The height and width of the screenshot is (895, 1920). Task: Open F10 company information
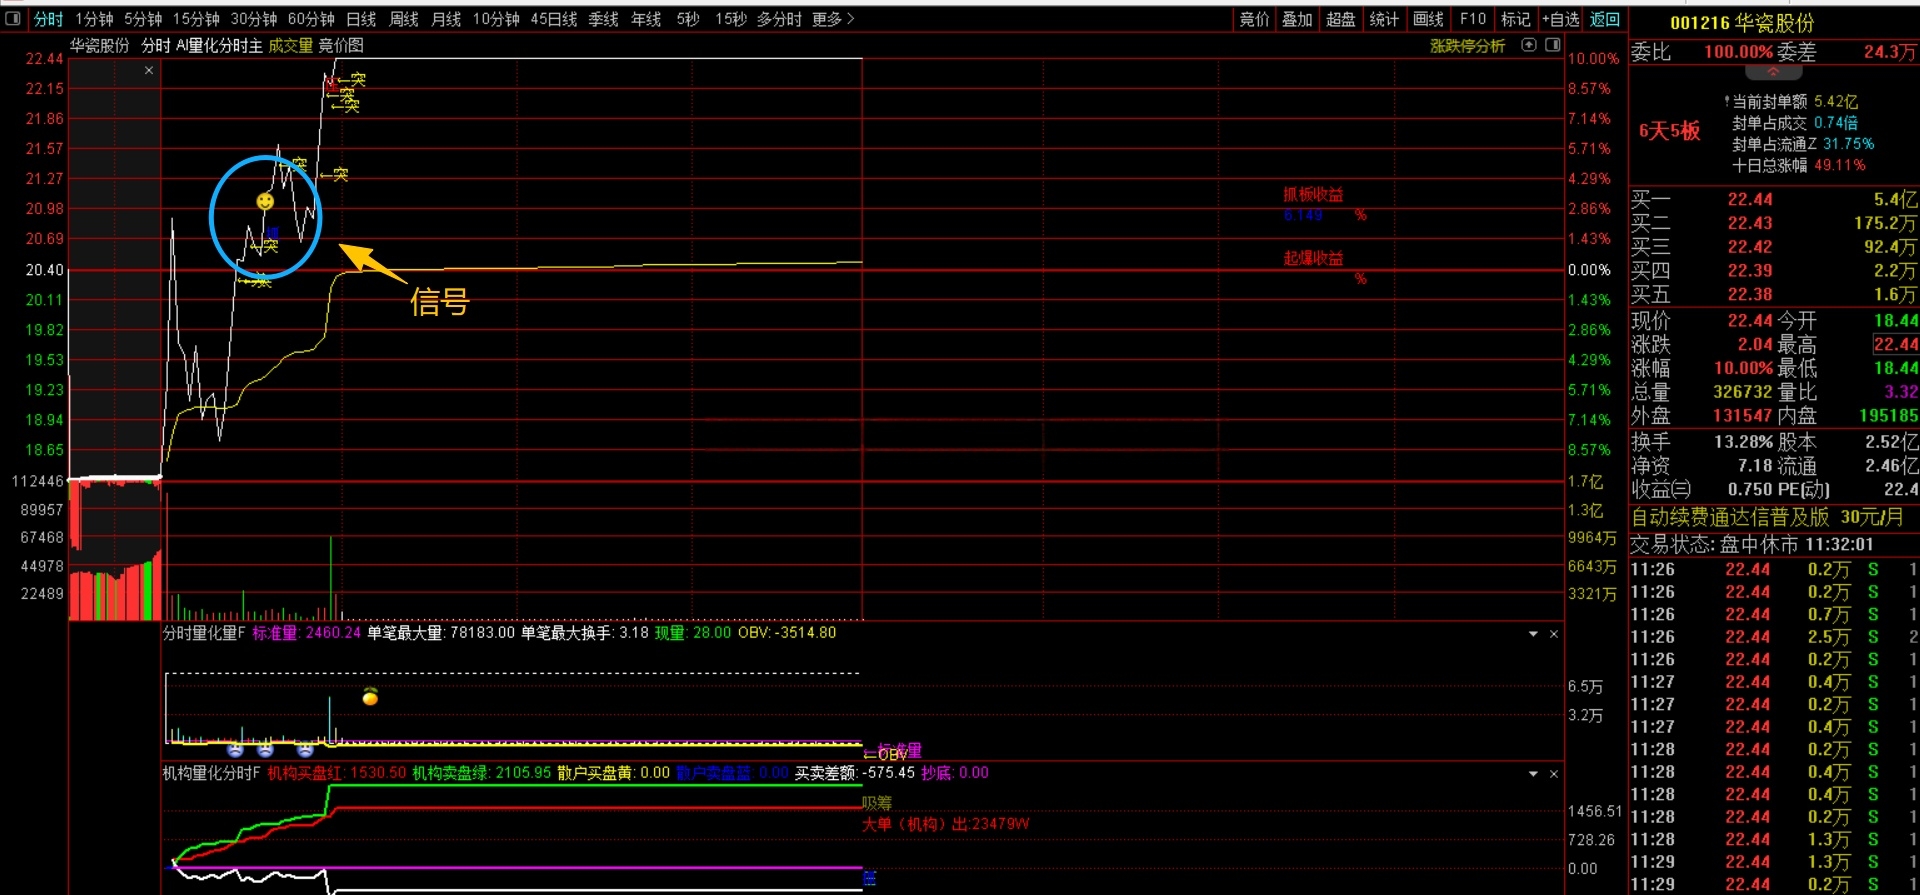(x=1472, y=19)
